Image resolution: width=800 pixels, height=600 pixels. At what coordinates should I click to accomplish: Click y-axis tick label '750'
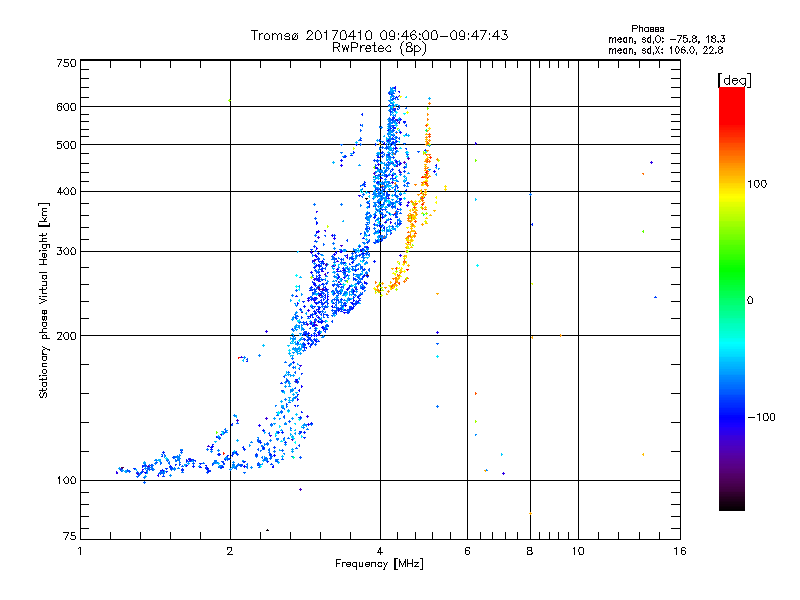click(x=66, y=63)
